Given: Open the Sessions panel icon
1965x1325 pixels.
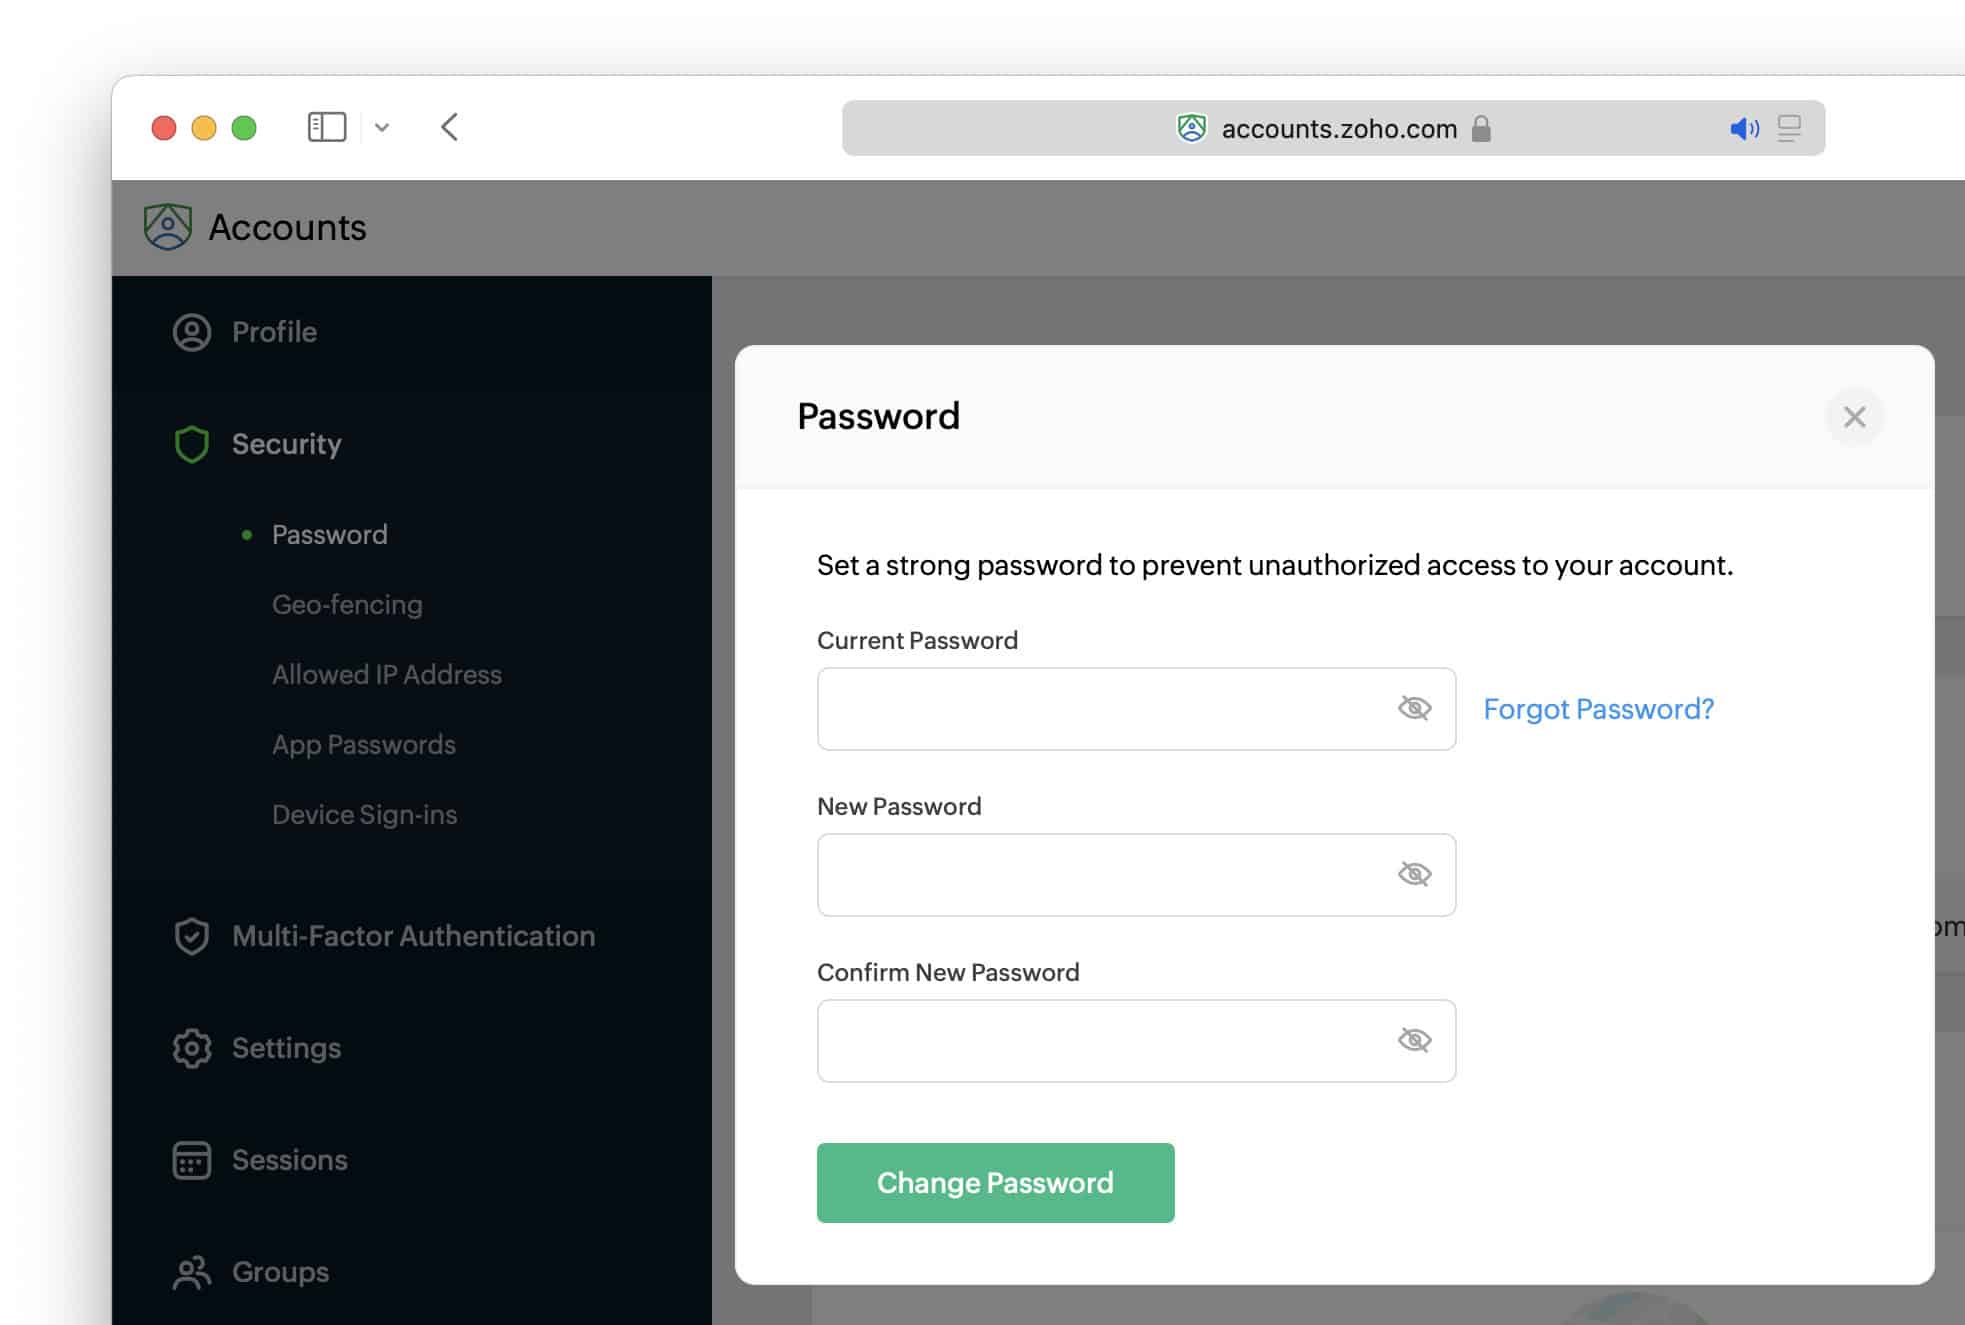Looking at the screenshot, I should [190, 1160].
